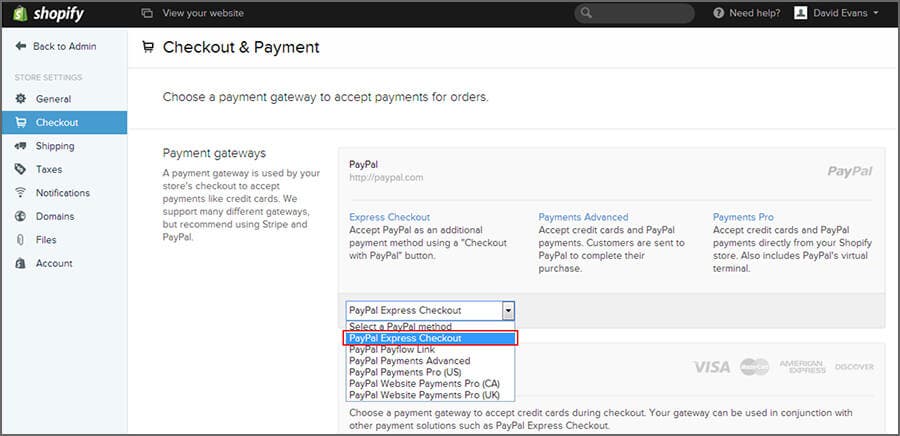The image size is (900, 436).
Task: Click the Notifications wifi icon
Action: (21, 193)
